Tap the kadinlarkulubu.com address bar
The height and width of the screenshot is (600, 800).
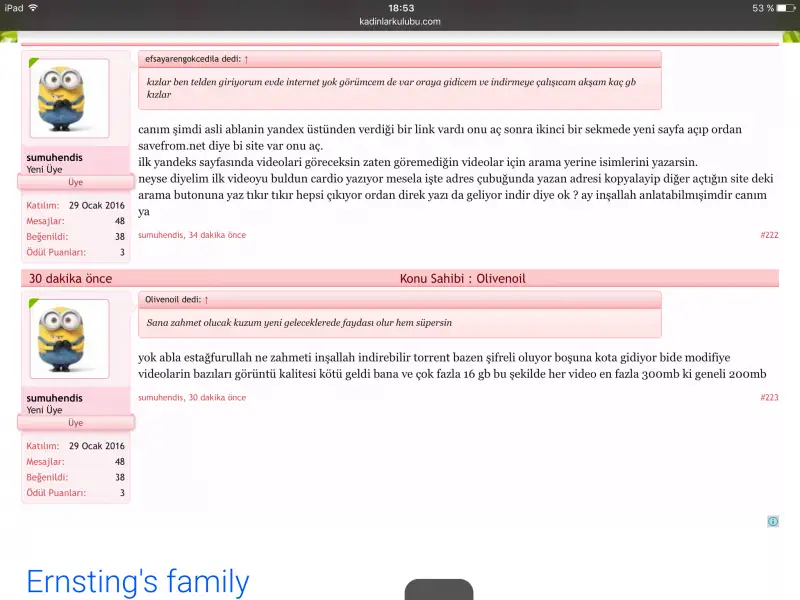[x=400, y=21]
